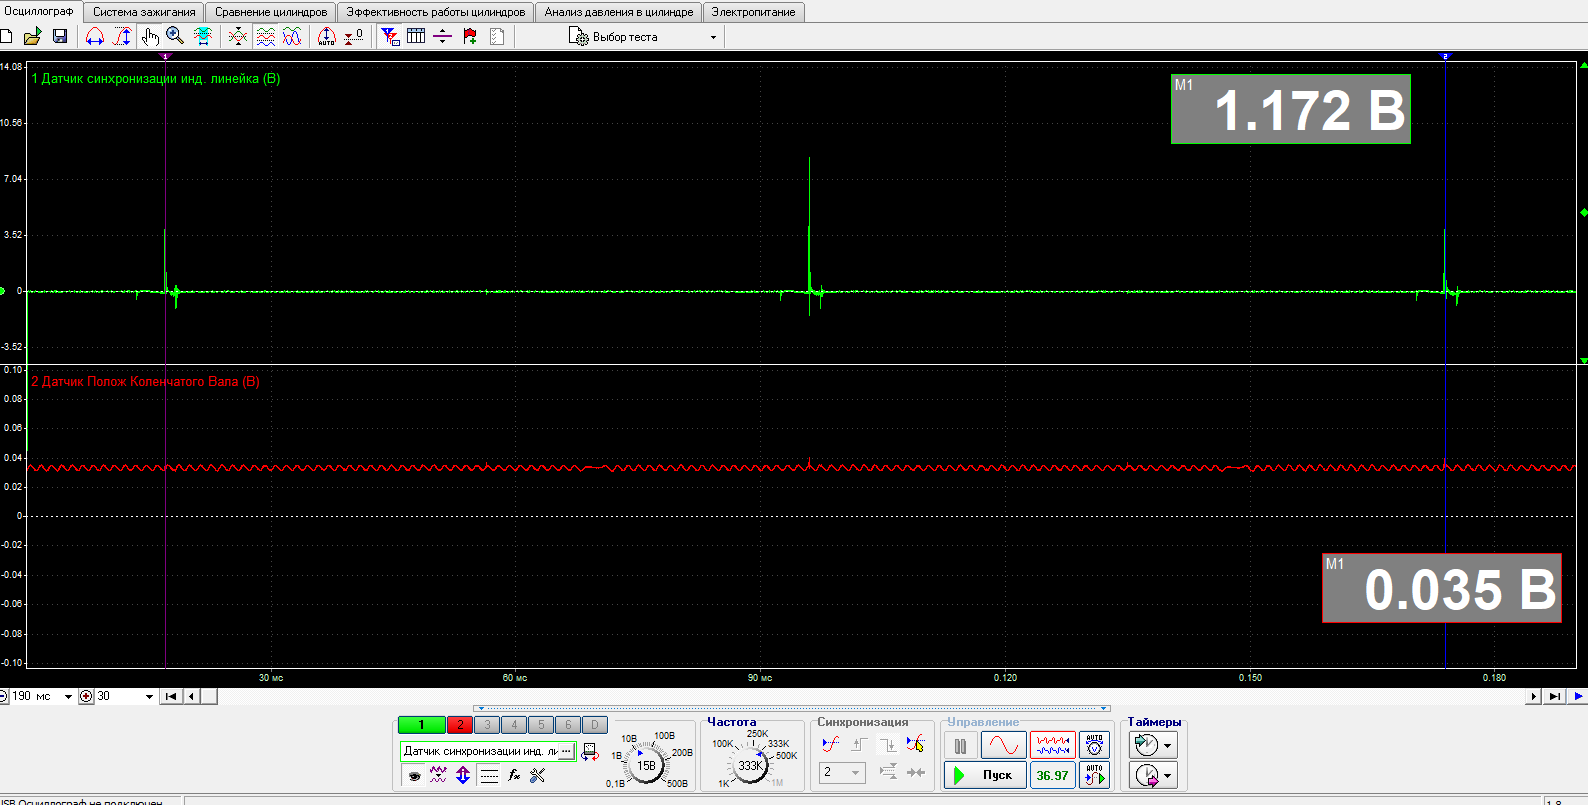Click the auto vertical scale icon
Viewport: 1588px width, 805px height.
tap(327, 37)
